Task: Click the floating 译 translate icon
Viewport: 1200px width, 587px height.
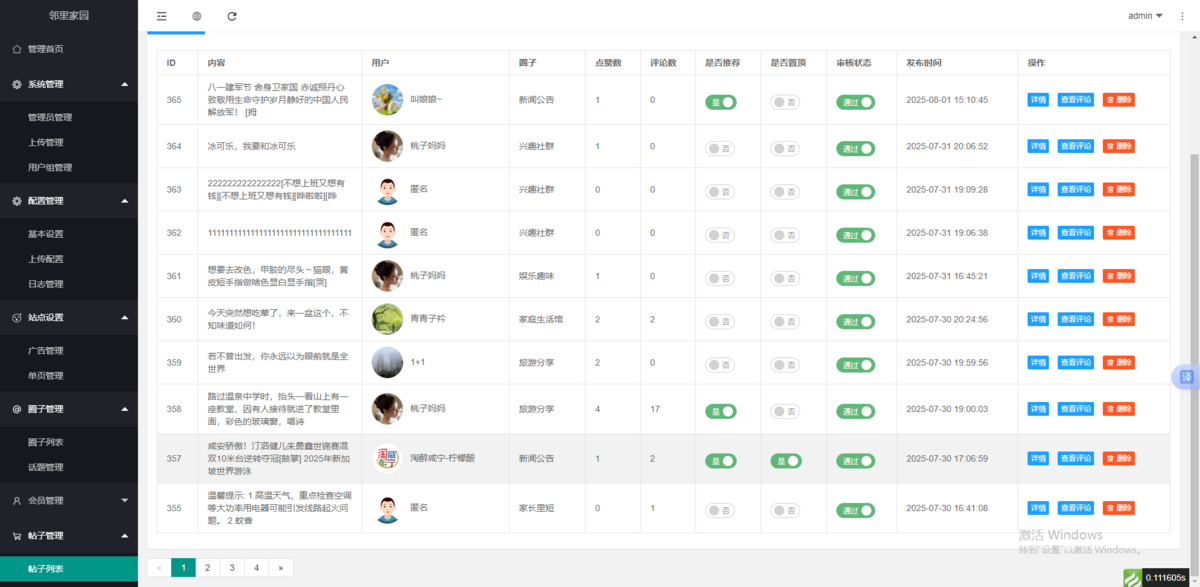Action: click(x=1186, y=377)
